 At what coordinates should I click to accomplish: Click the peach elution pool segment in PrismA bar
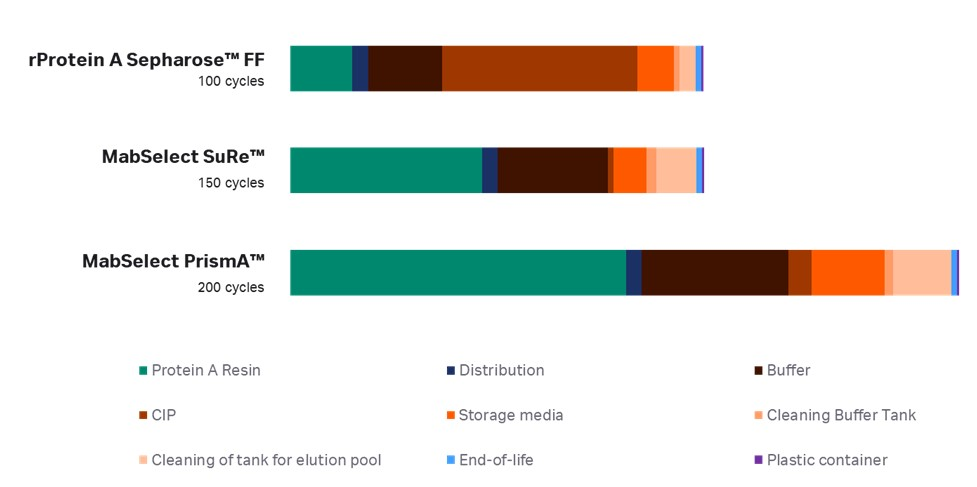921,273
